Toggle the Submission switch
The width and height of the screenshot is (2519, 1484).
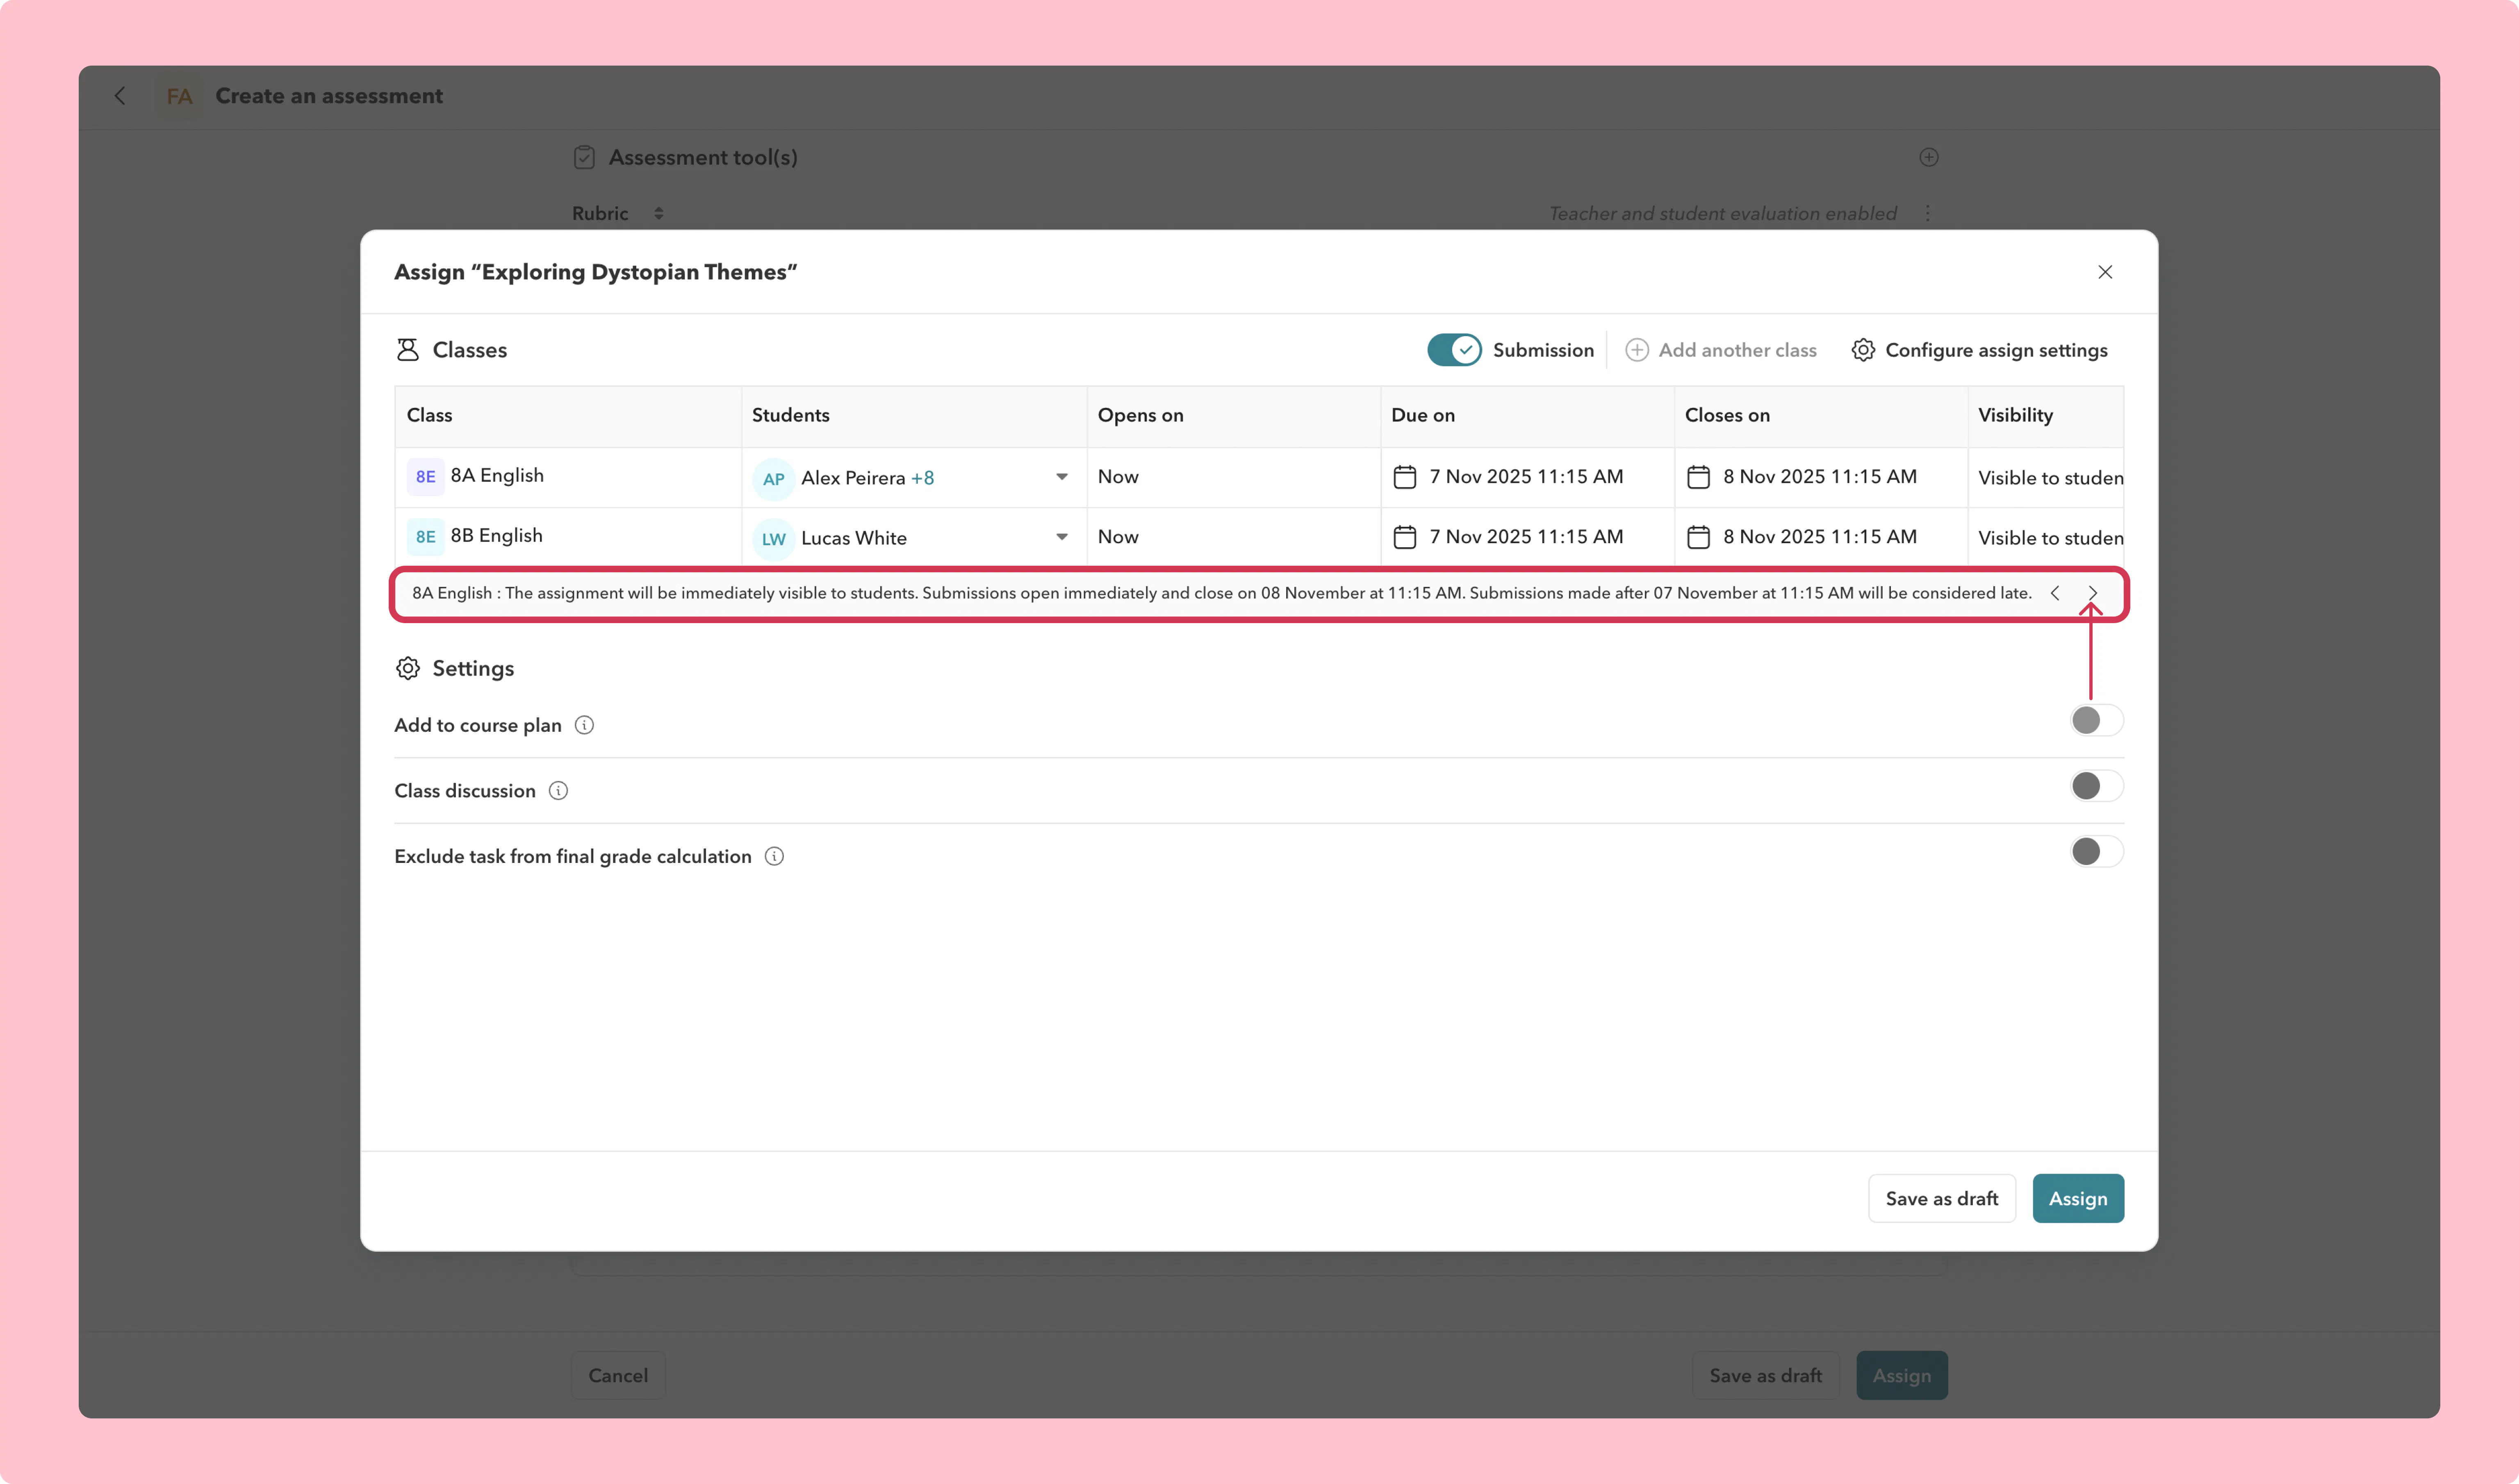click(1454, 350)
